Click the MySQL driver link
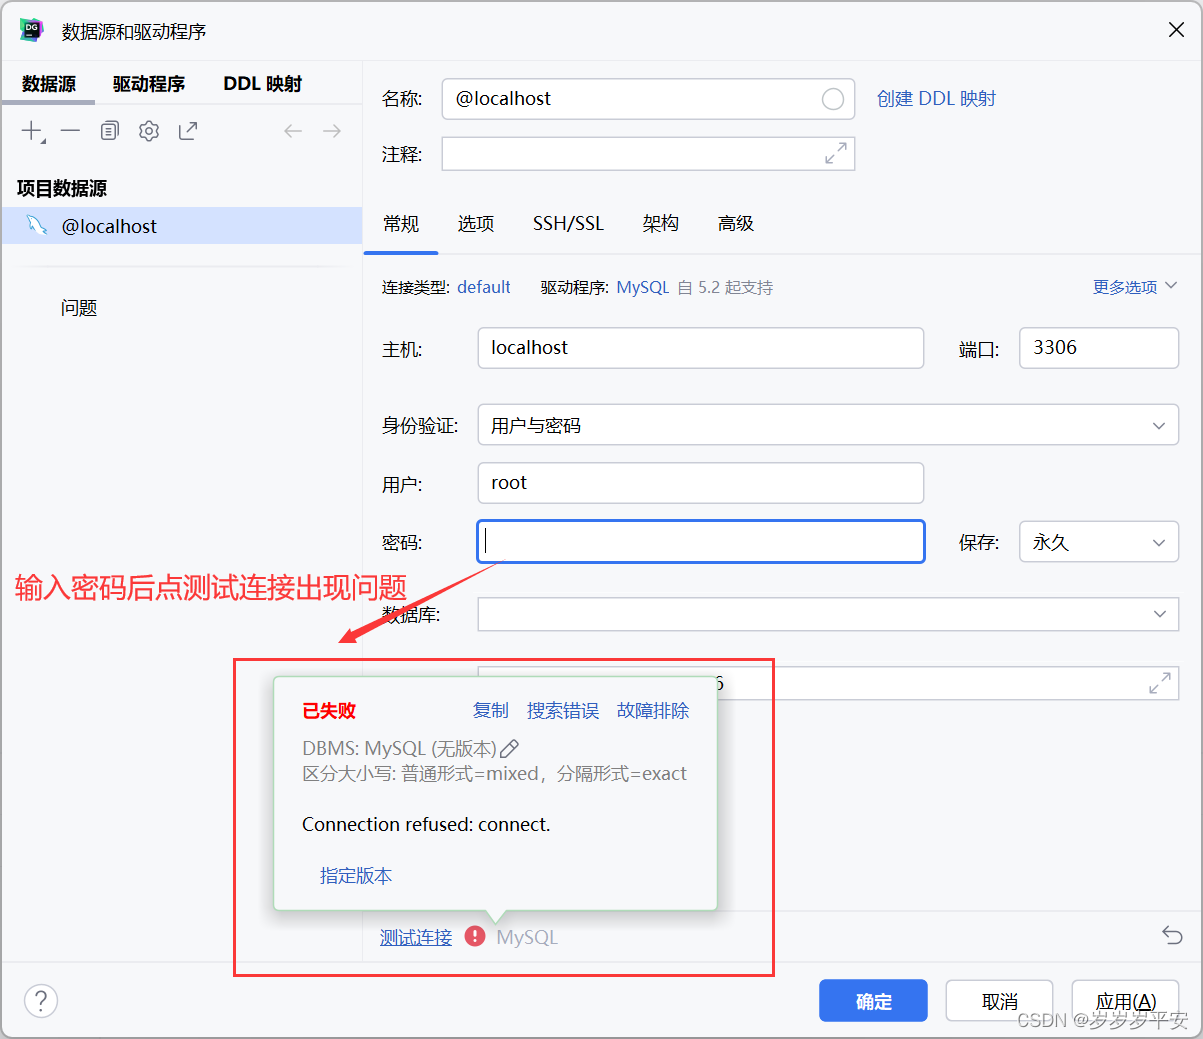 tap(643, 287)
